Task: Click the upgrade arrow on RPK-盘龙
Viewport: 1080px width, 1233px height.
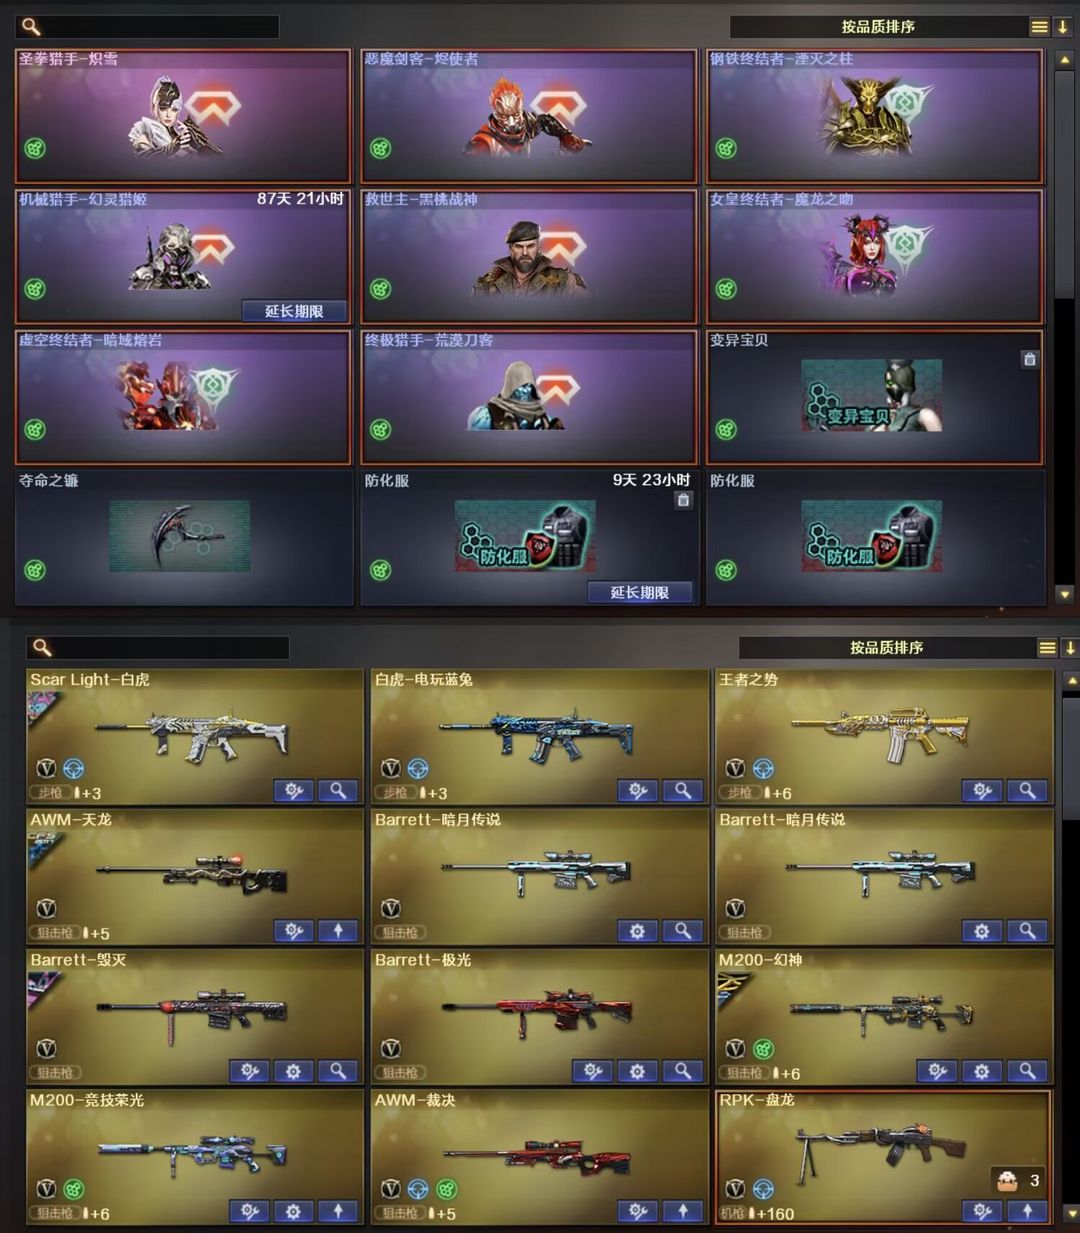Action: coord(1027,1211)
